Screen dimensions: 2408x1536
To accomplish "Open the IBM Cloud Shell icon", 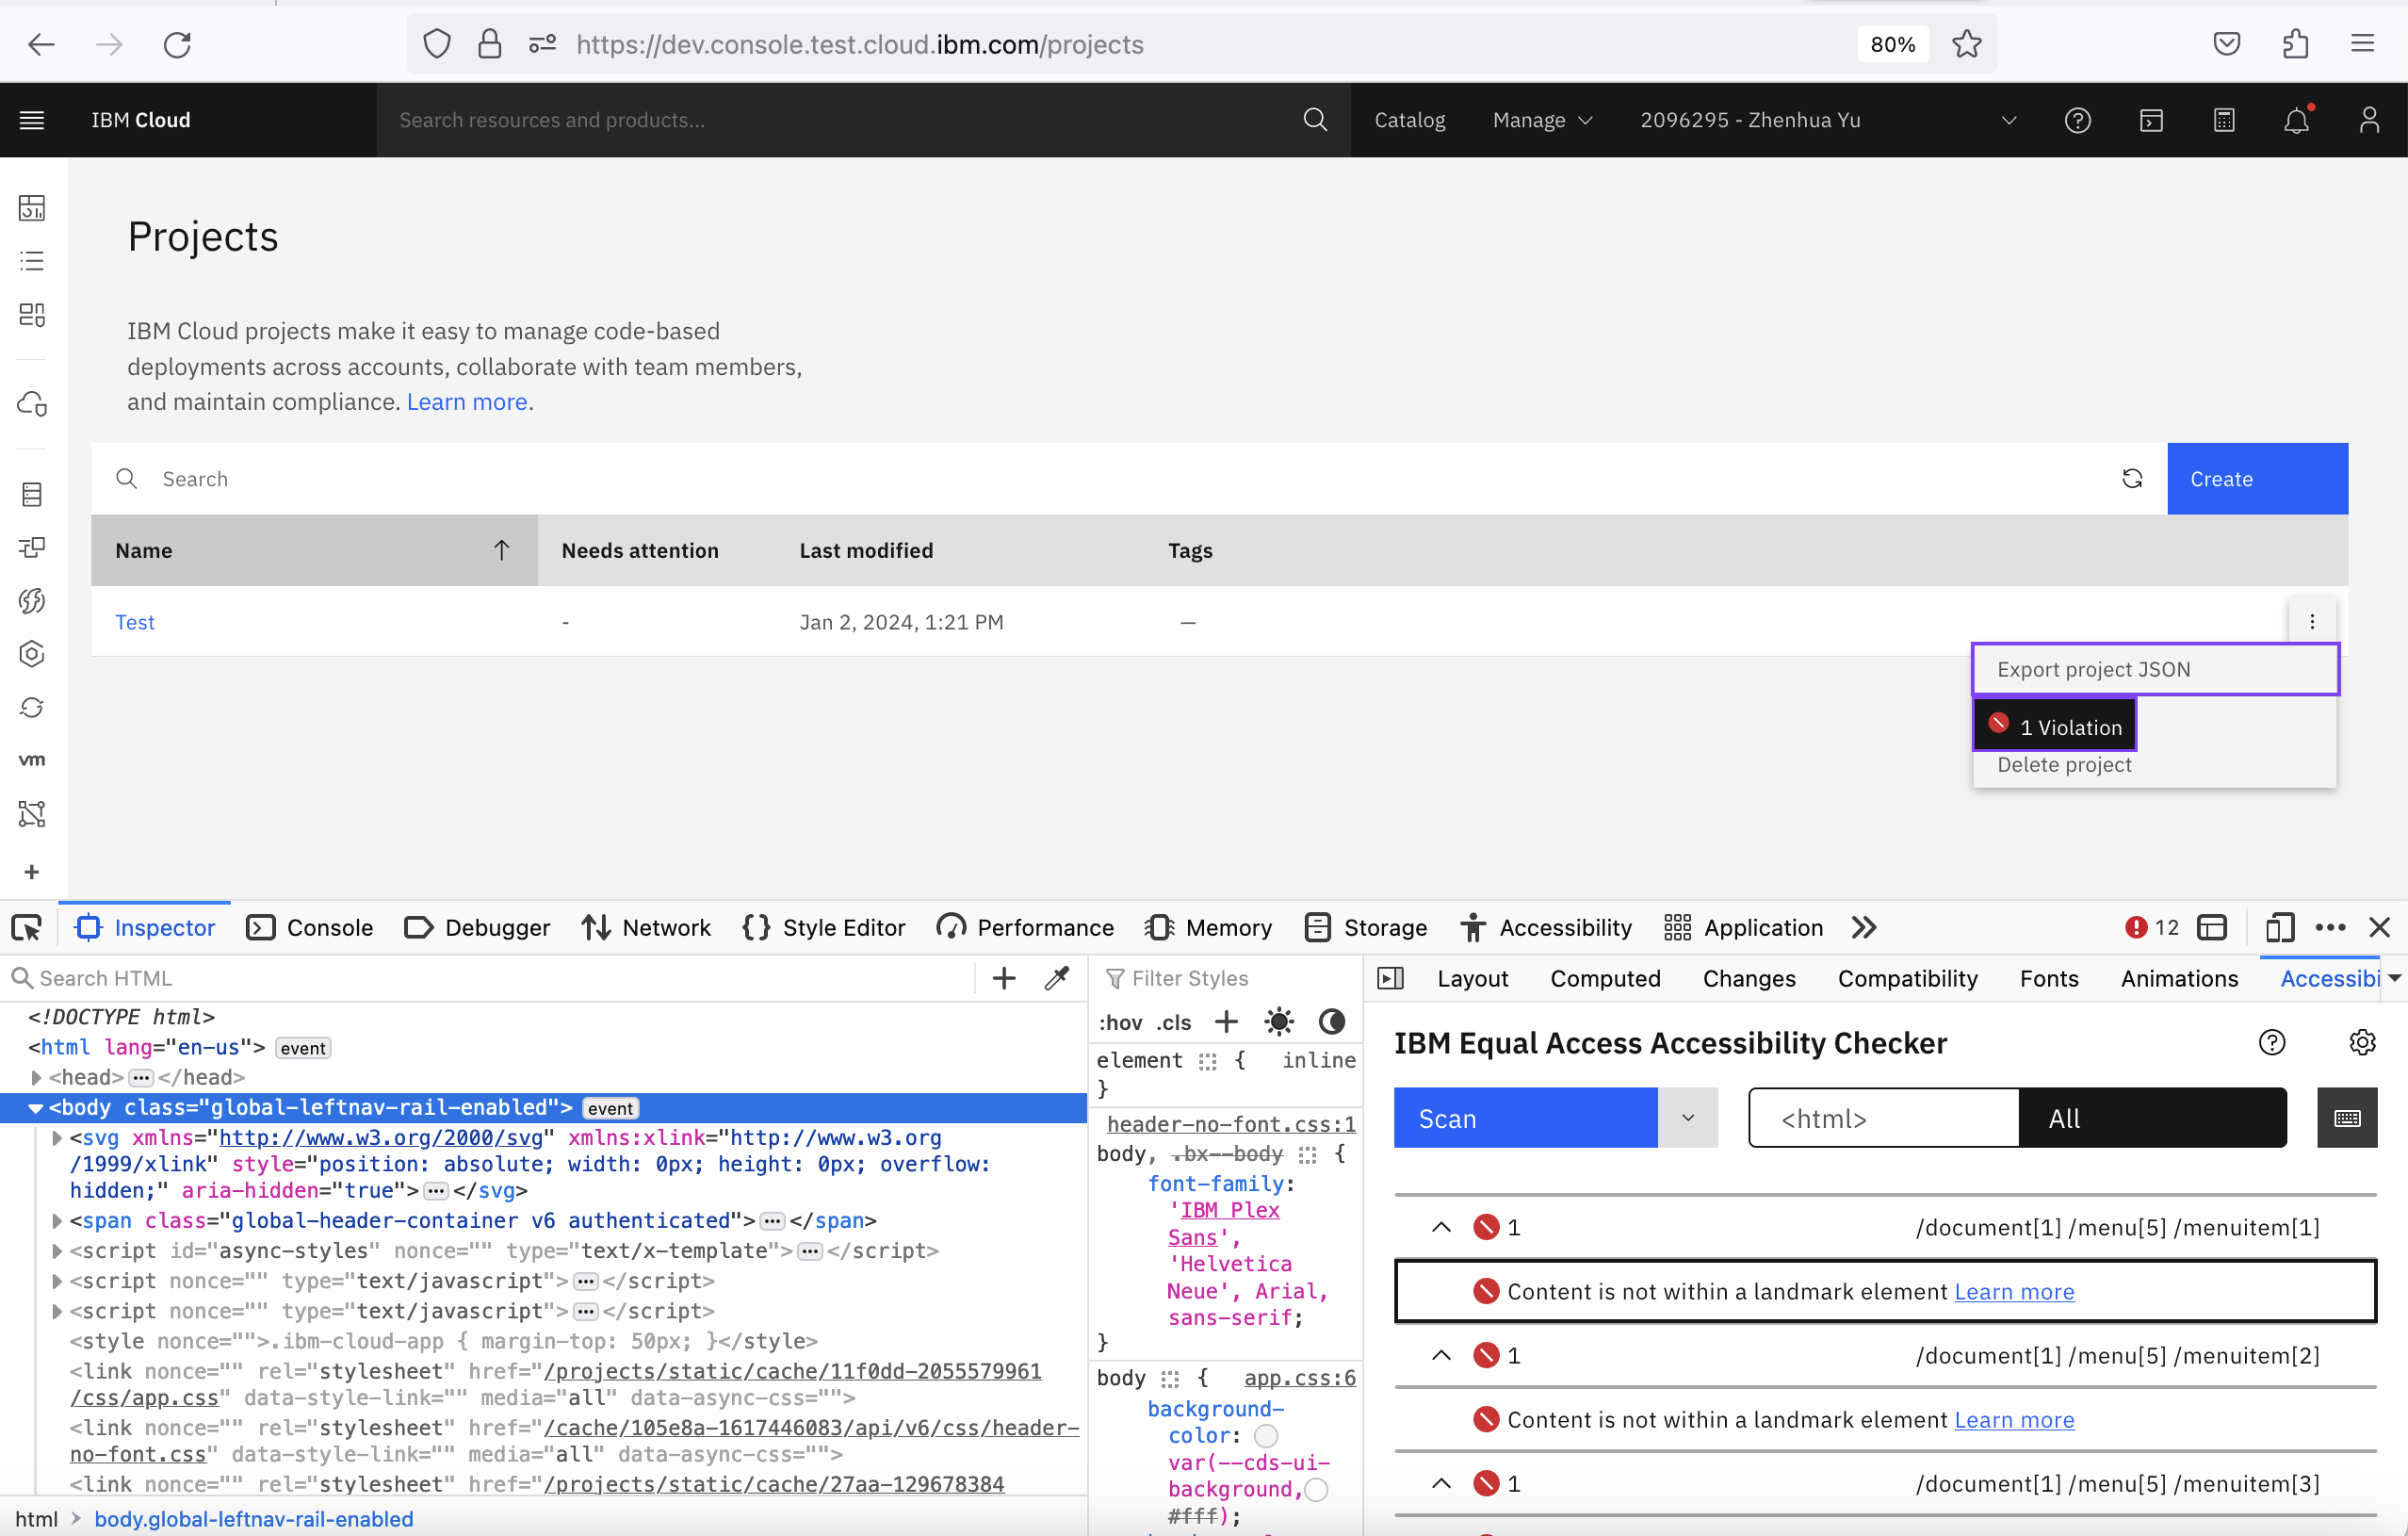I will [2151, 120].
